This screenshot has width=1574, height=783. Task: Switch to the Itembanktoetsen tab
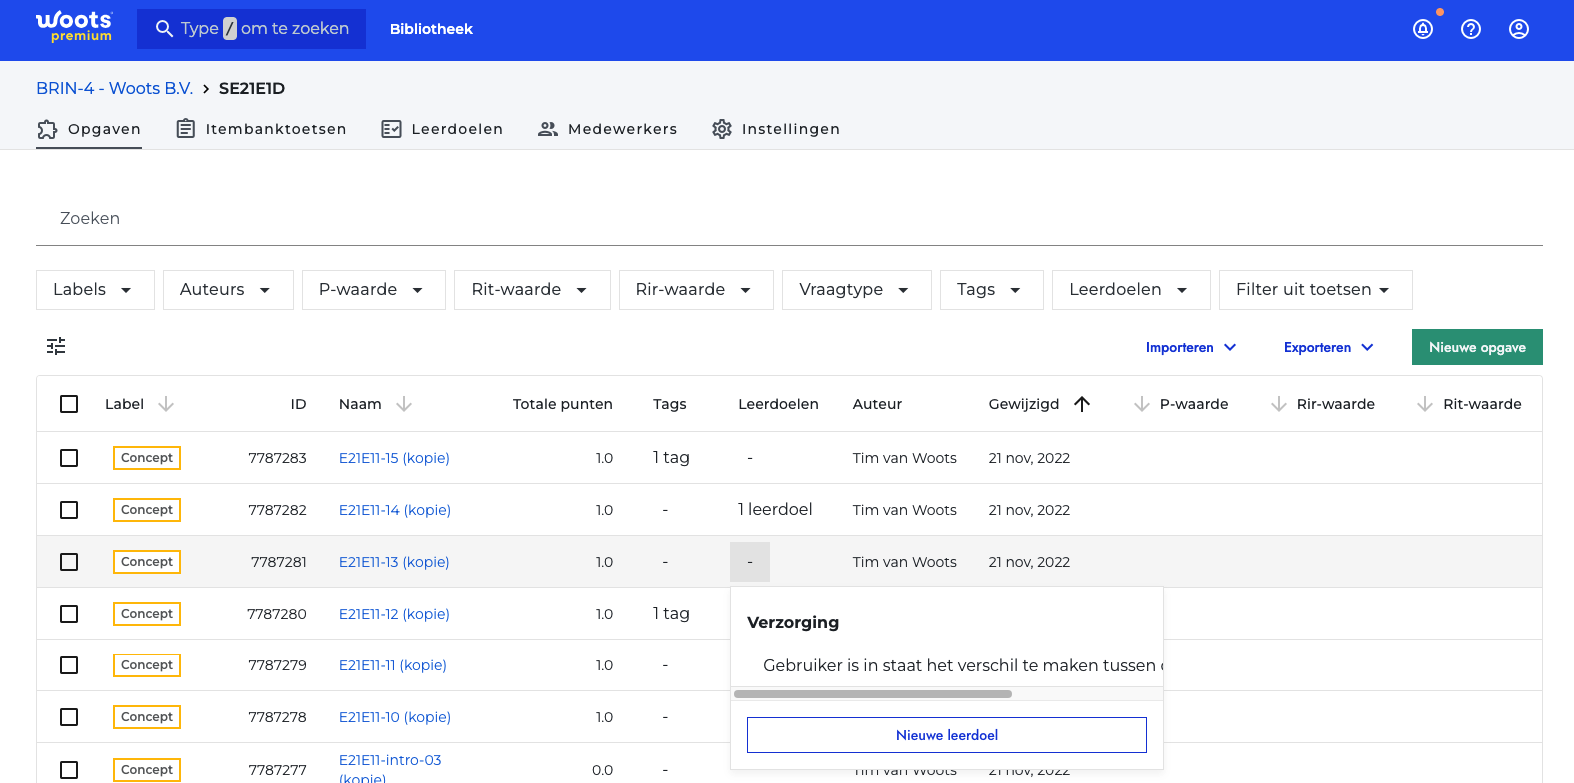coord(261,129)
